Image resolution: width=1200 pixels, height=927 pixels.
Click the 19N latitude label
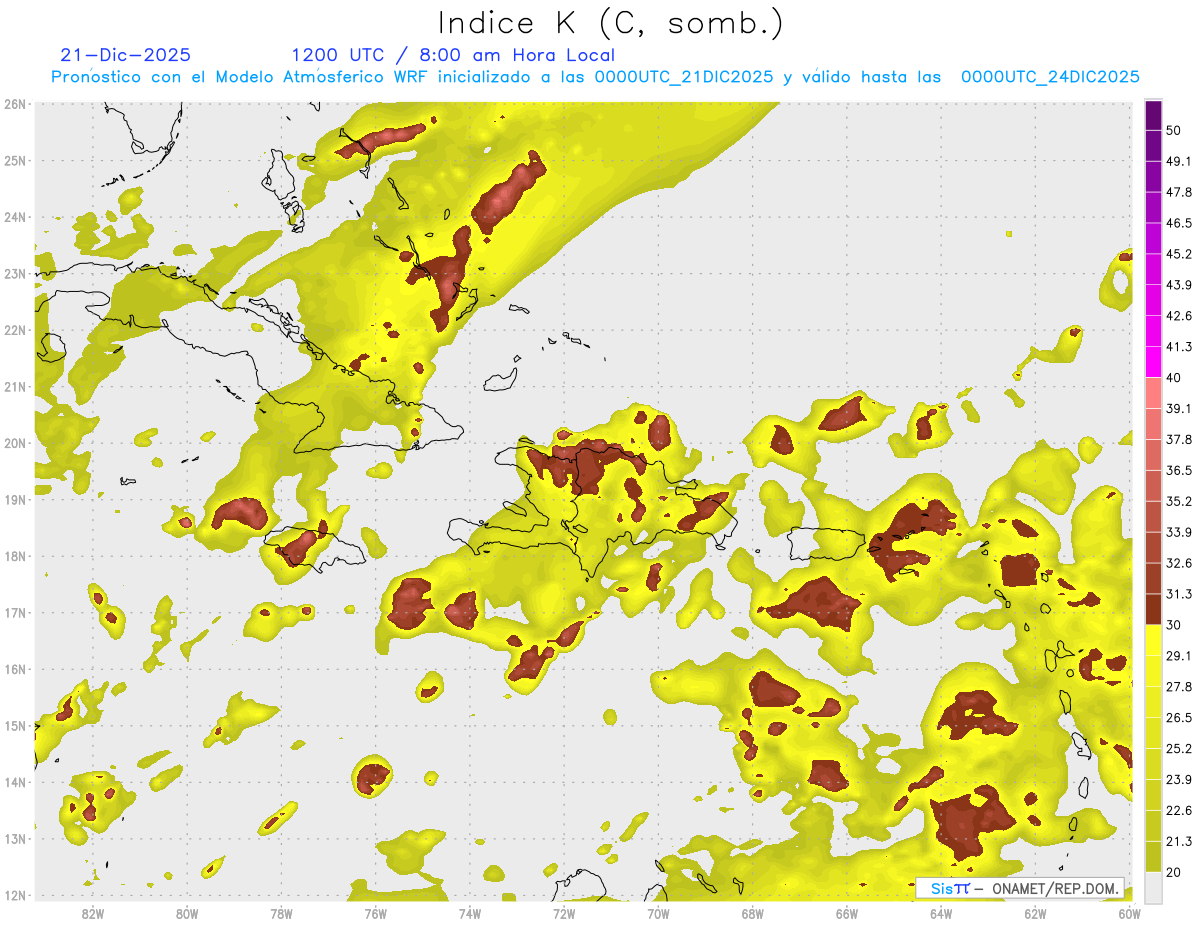click(14, 500)
